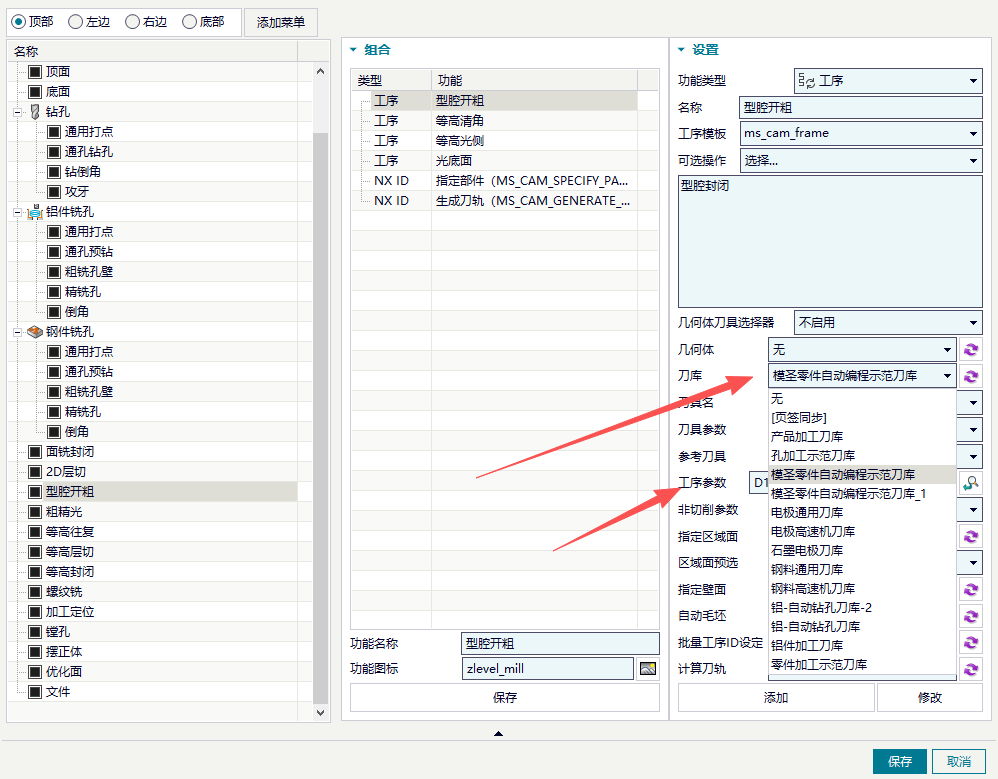Open image browser beside 功能图标 field

point(648,669)
